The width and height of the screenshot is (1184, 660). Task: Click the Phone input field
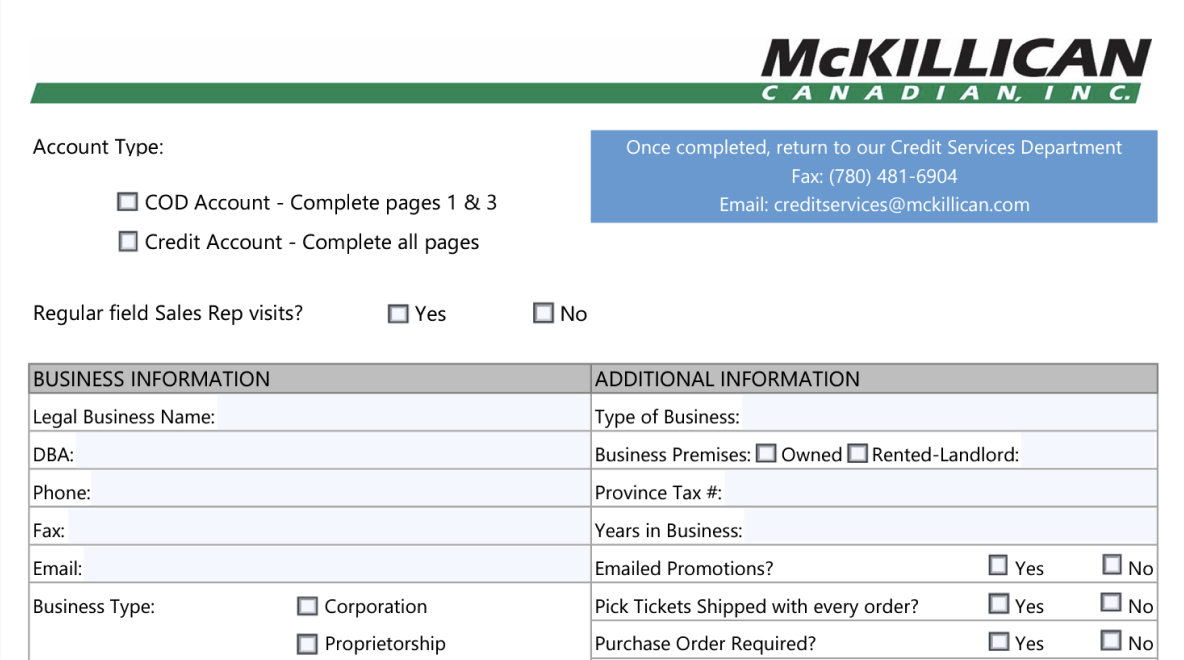click(x=338, y=493)
